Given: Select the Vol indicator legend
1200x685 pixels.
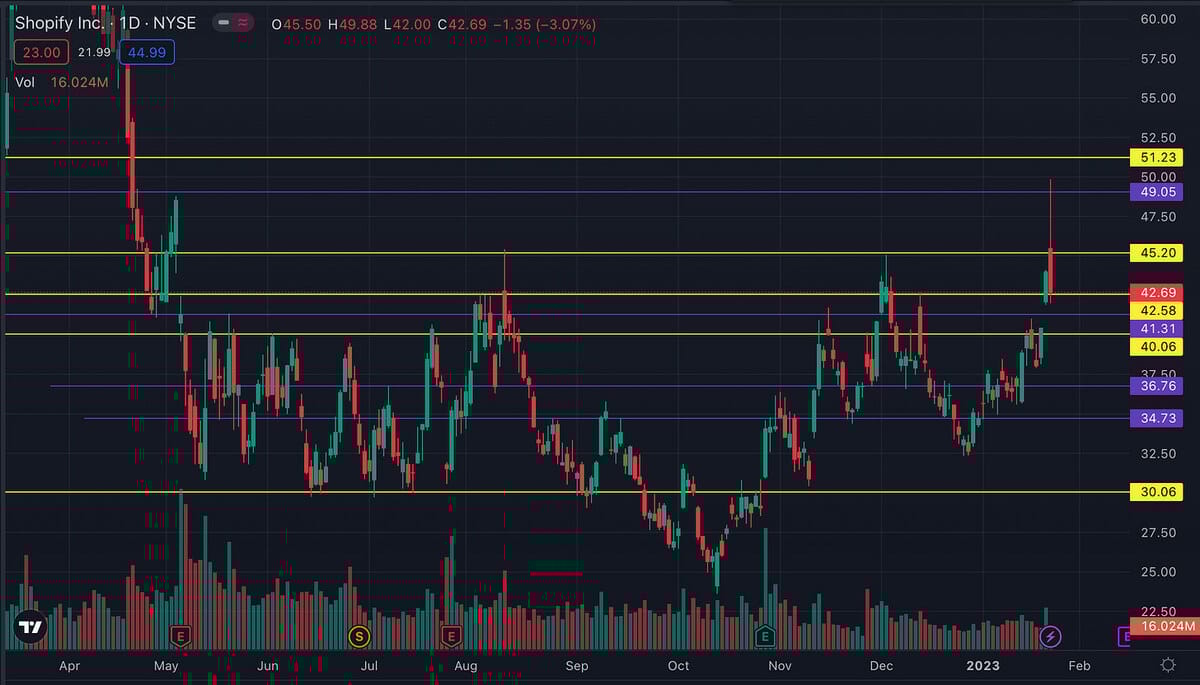Looking at the screenshot, I should tap(25, 83).
